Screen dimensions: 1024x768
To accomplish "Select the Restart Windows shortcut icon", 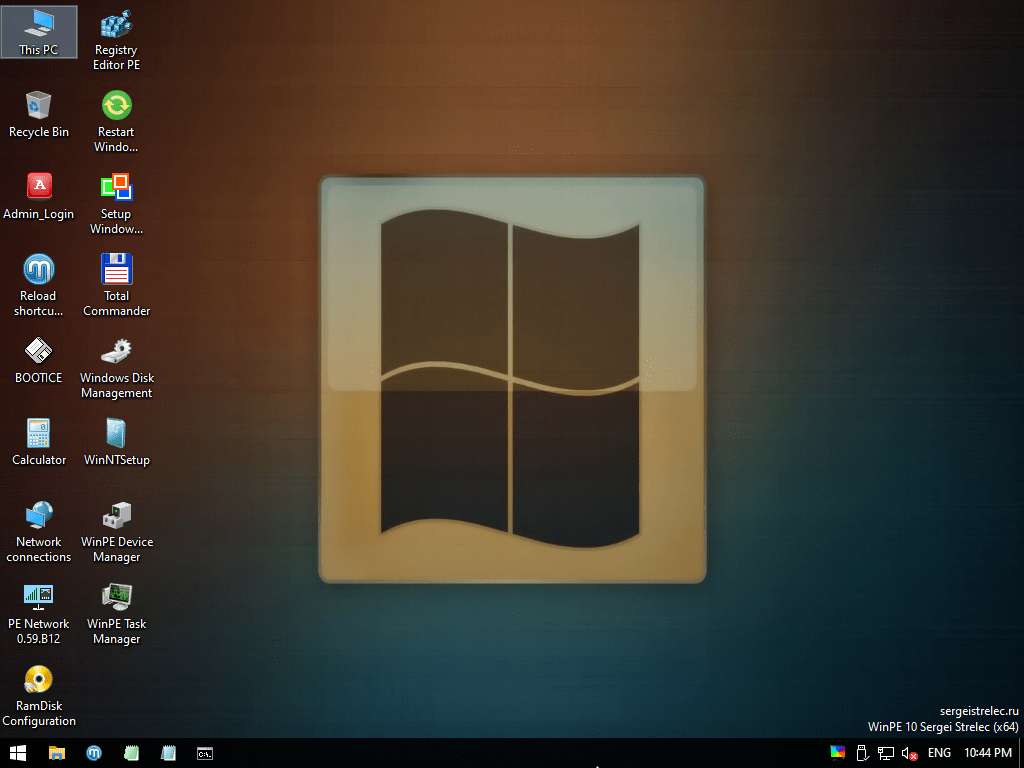I will pos(117,106).
